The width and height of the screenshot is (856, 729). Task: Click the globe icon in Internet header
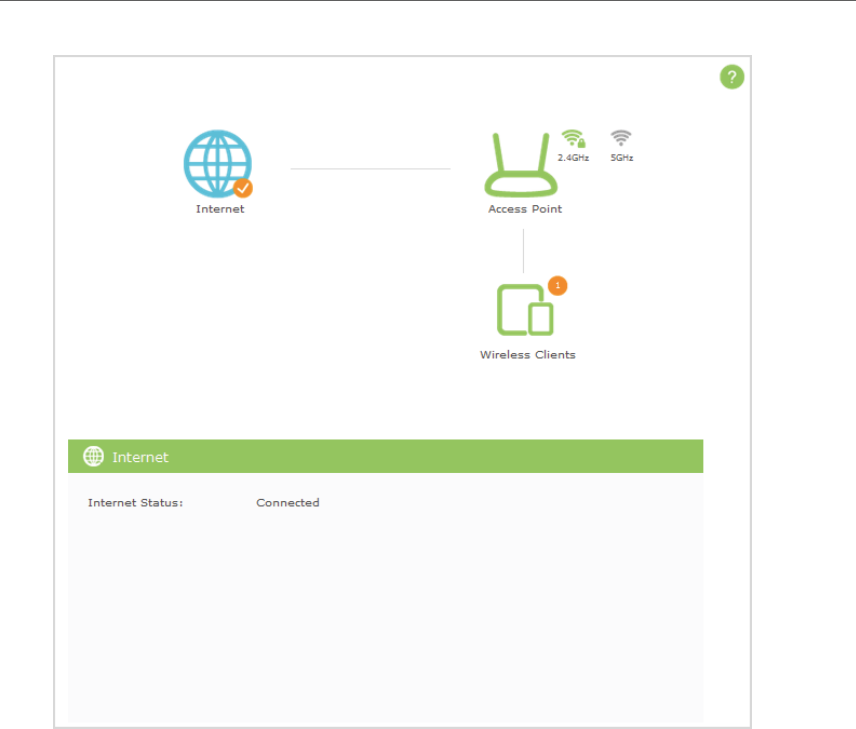(x=93, y=457)
